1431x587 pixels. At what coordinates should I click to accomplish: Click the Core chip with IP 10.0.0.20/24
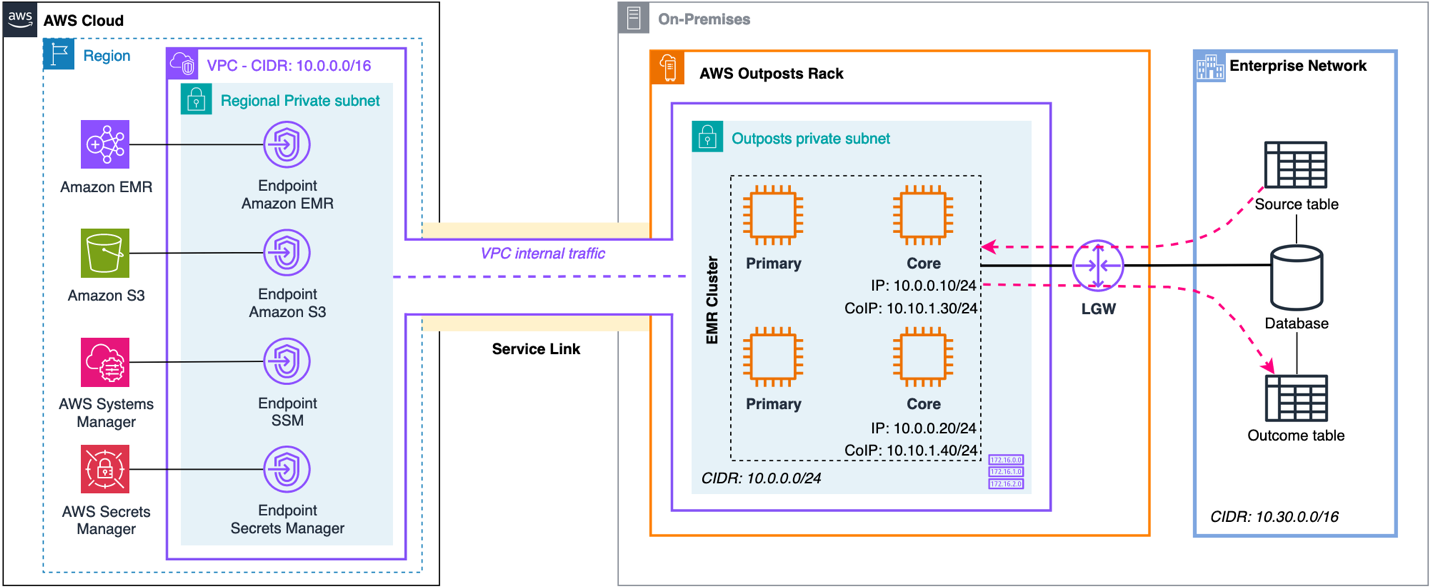point(923,357)
